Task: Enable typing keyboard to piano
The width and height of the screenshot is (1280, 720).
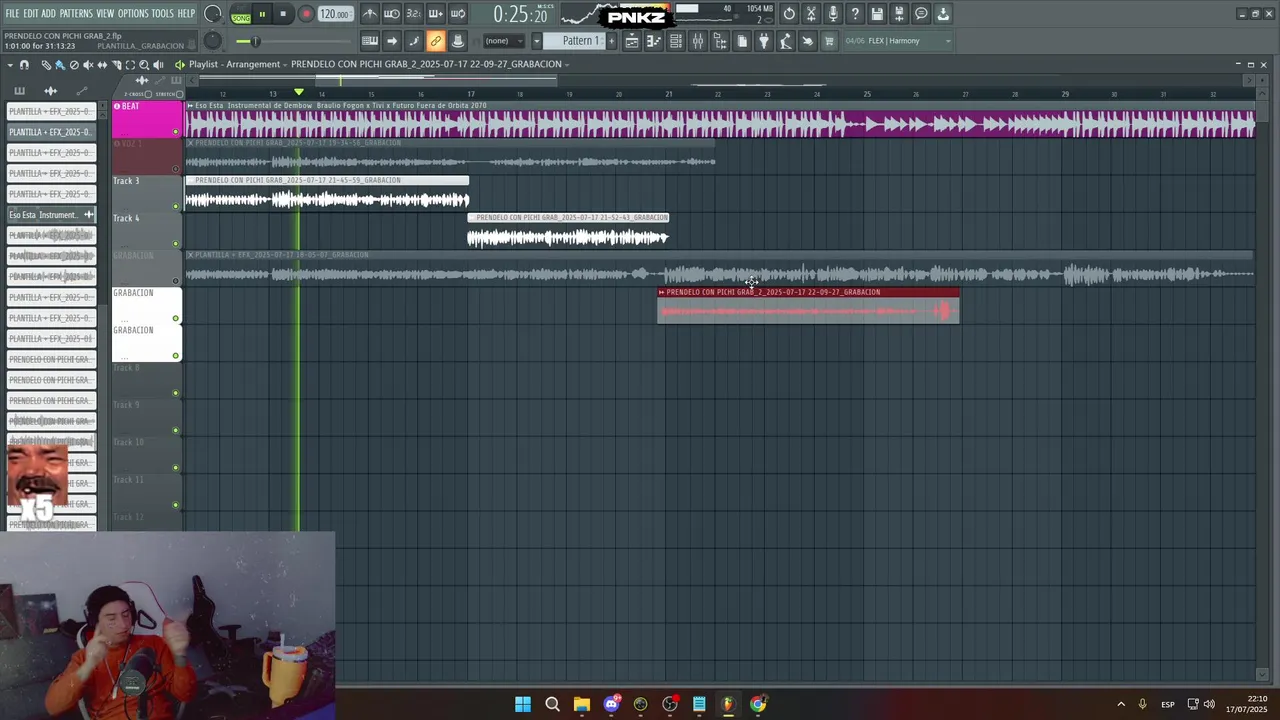Action: tap(370, 41)
